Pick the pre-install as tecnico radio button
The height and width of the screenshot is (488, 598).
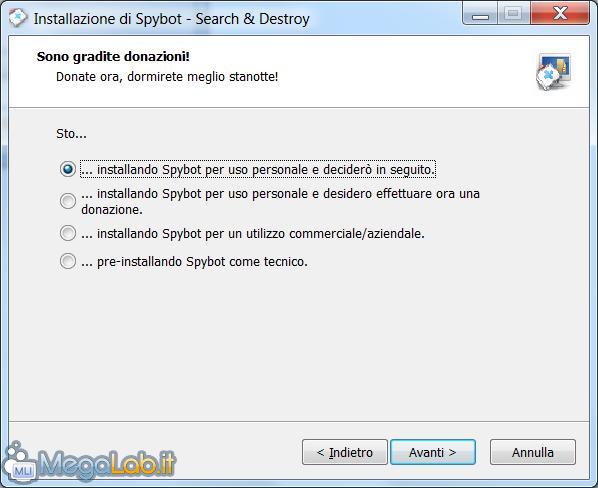click(x=68, y=261)
